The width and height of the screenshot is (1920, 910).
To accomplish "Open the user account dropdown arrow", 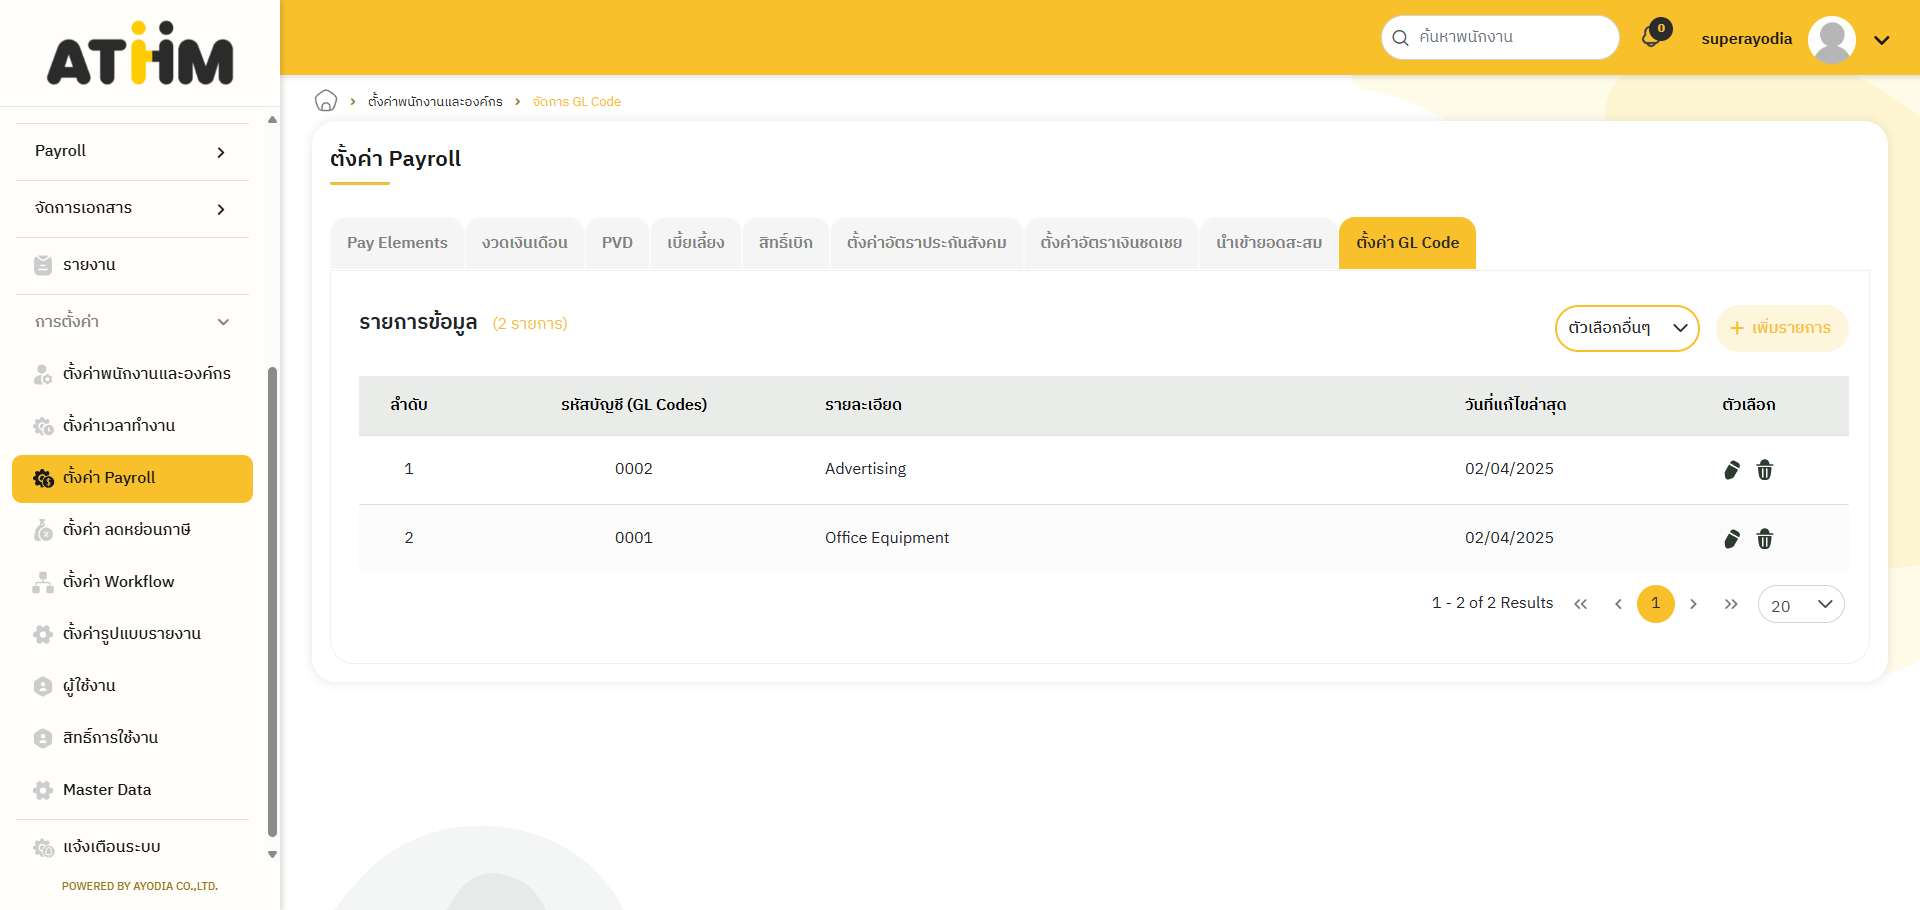I will tap(1882, 40).
